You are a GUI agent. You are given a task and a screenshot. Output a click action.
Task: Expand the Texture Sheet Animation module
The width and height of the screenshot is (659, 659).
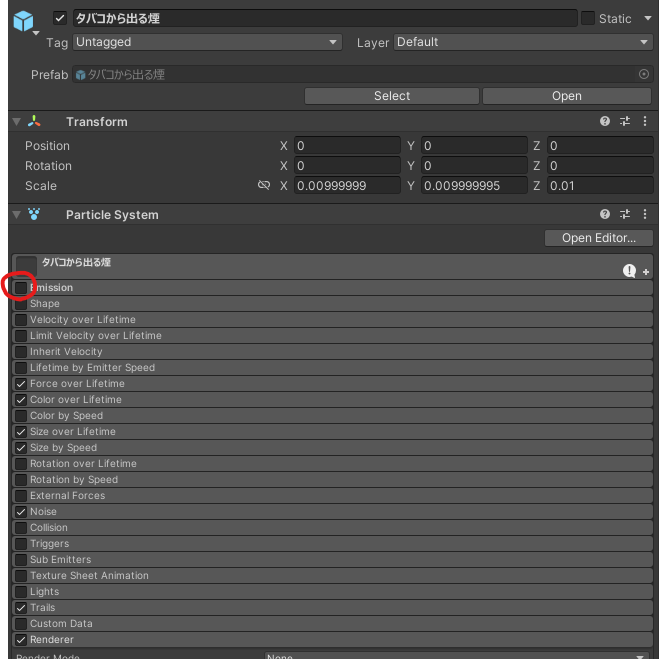coord(332,575)
